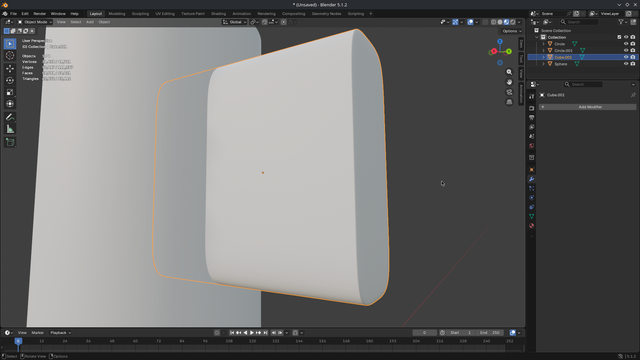
Task: Hide Cube.001 object with eye icon
Action: [626, 57]
